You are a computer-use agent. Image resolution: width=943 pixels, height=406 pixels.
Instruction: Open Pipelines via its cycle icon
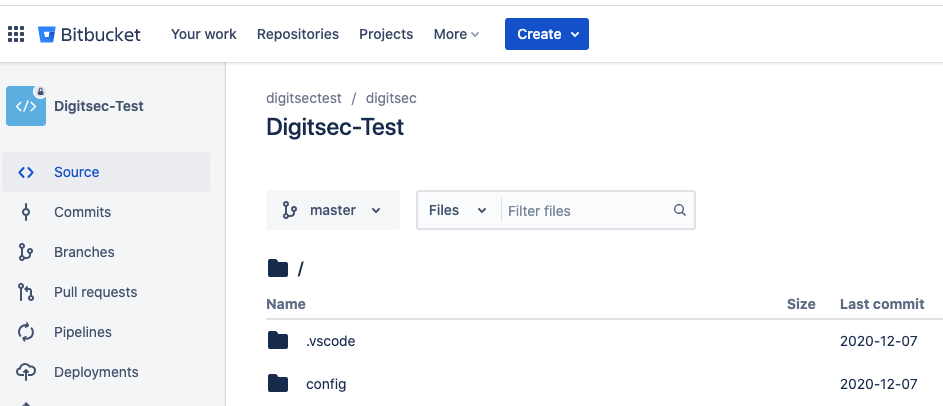point(25,332)
